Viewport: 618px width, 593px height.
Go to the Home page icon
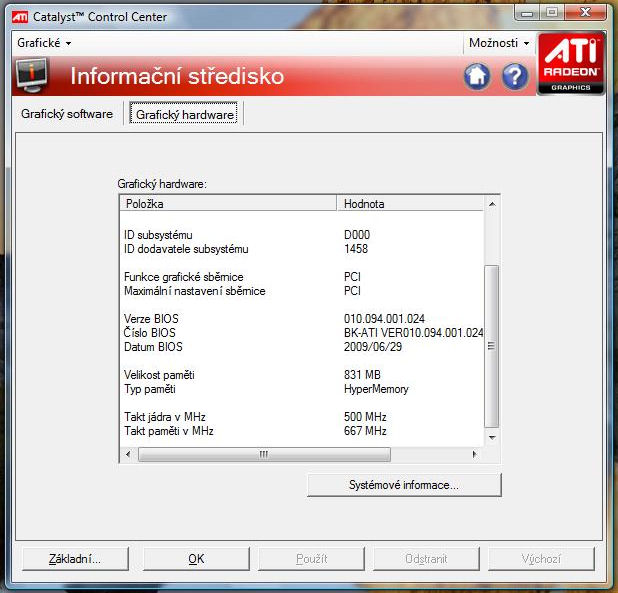pos(477,76)
